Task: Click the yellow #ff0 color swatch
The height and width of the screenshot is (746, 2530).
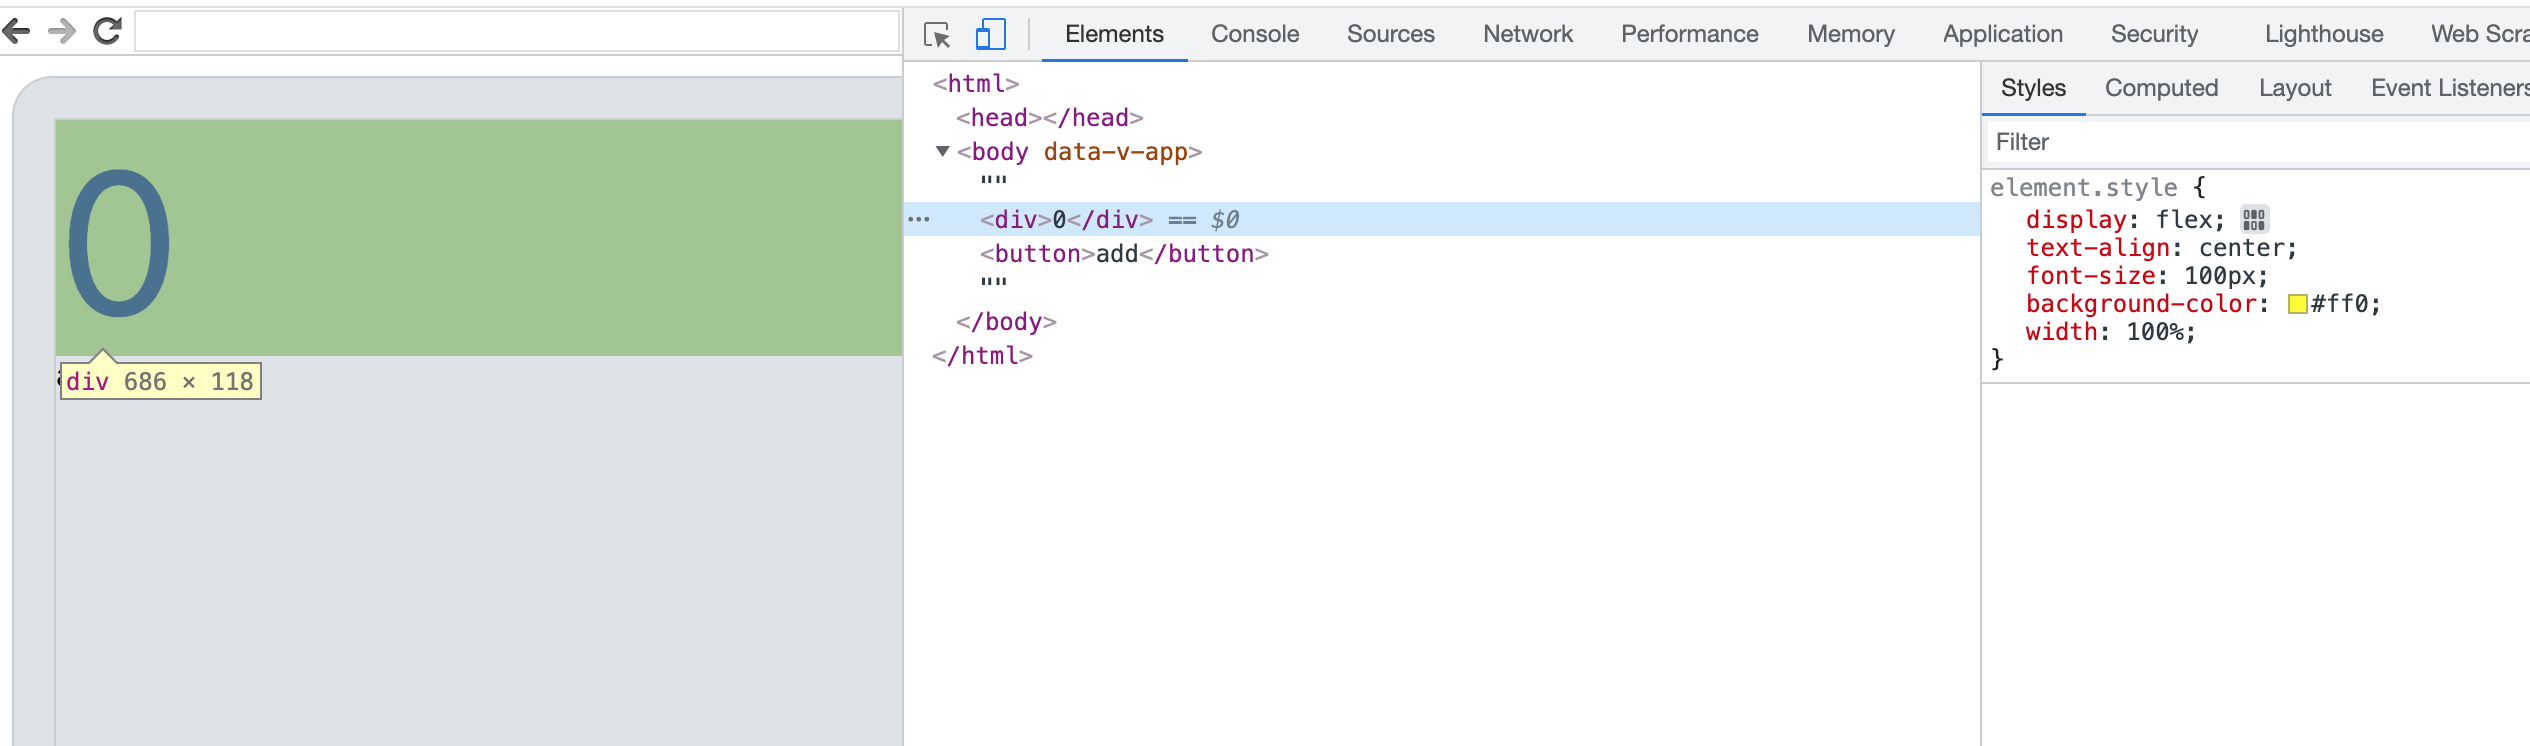Action: (x=2297, y=304)
